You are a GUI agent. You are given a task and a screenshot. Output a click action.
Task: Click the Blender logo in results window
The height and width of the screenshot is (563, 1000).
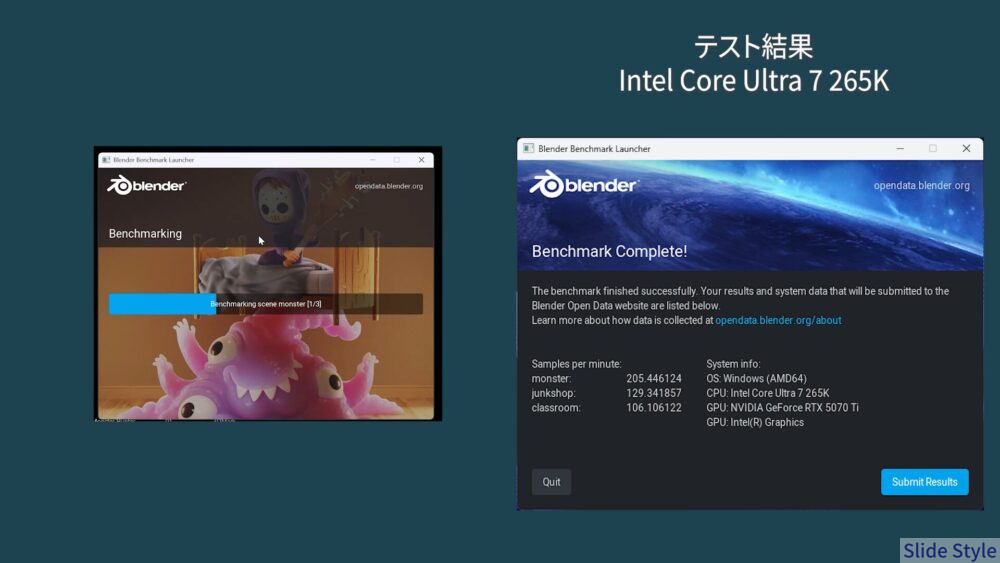pyautogui.click(x=583, y=184)
